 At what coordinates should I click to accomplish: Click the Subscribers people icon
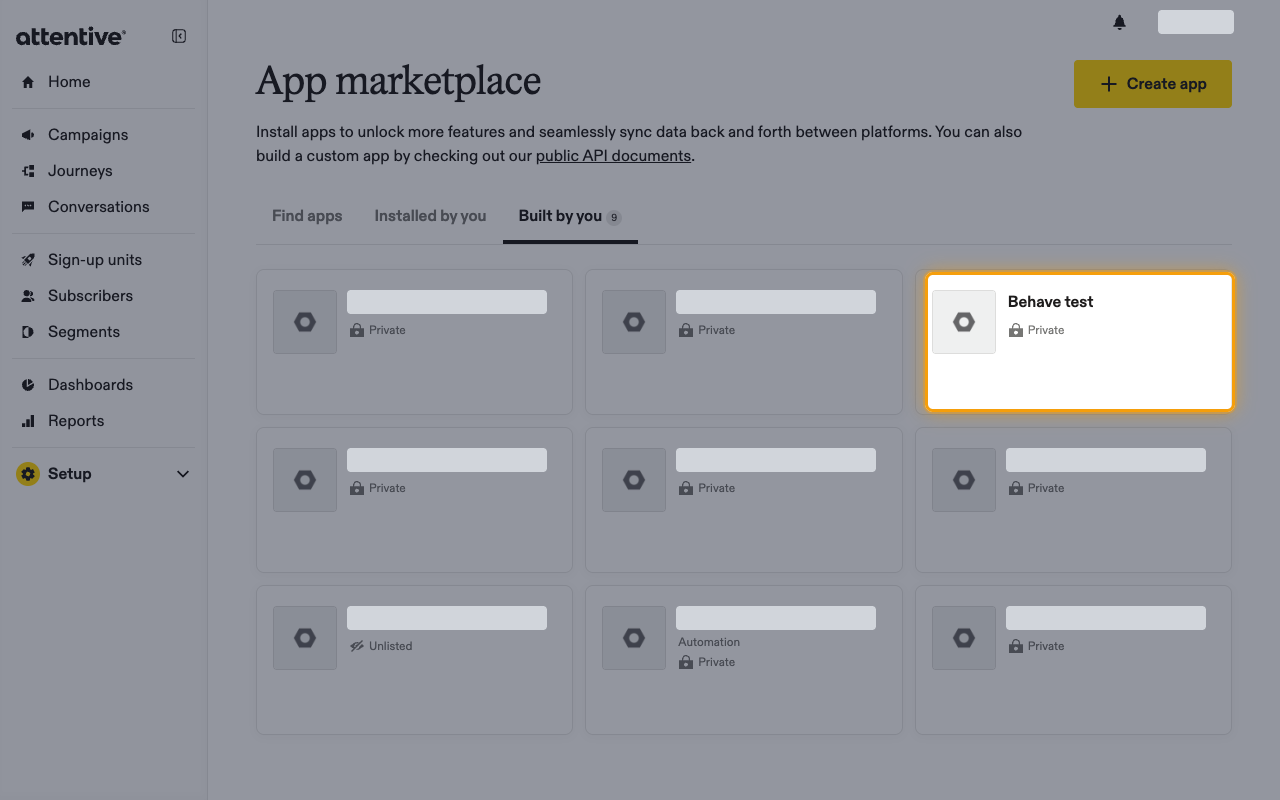click(x=28, y=296)
